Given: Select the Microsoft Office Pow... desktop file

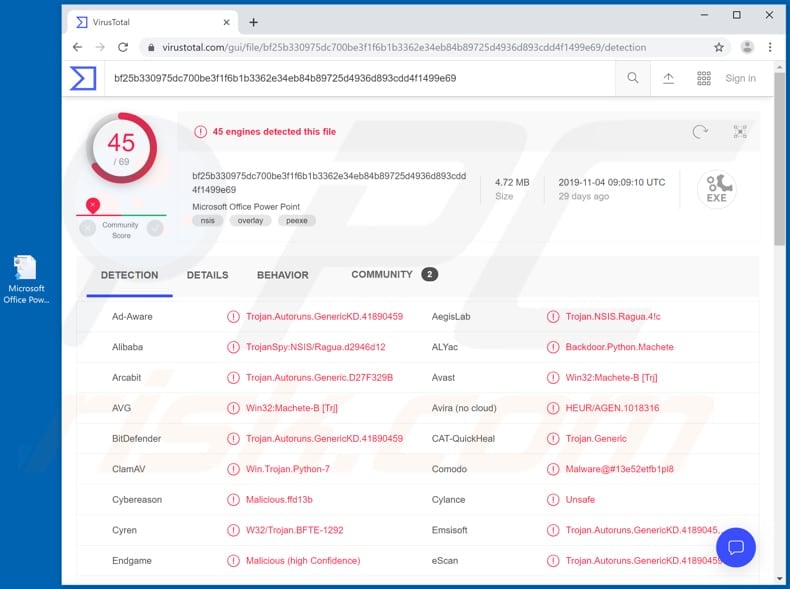Looking at the screenshot, I should 26,280.
